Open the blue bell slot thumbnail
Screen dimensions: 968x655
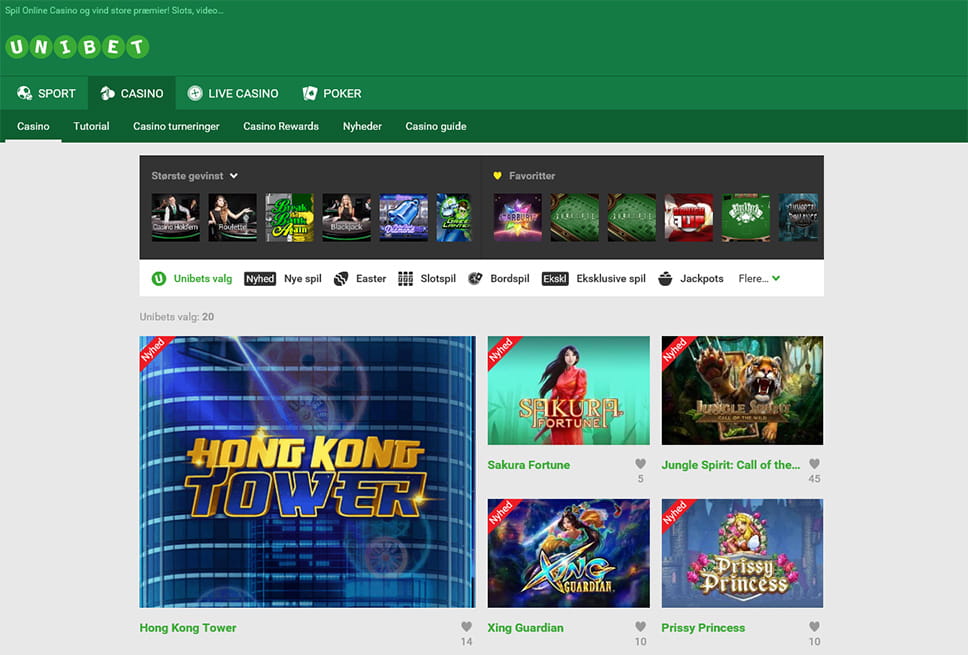(403, 217)
